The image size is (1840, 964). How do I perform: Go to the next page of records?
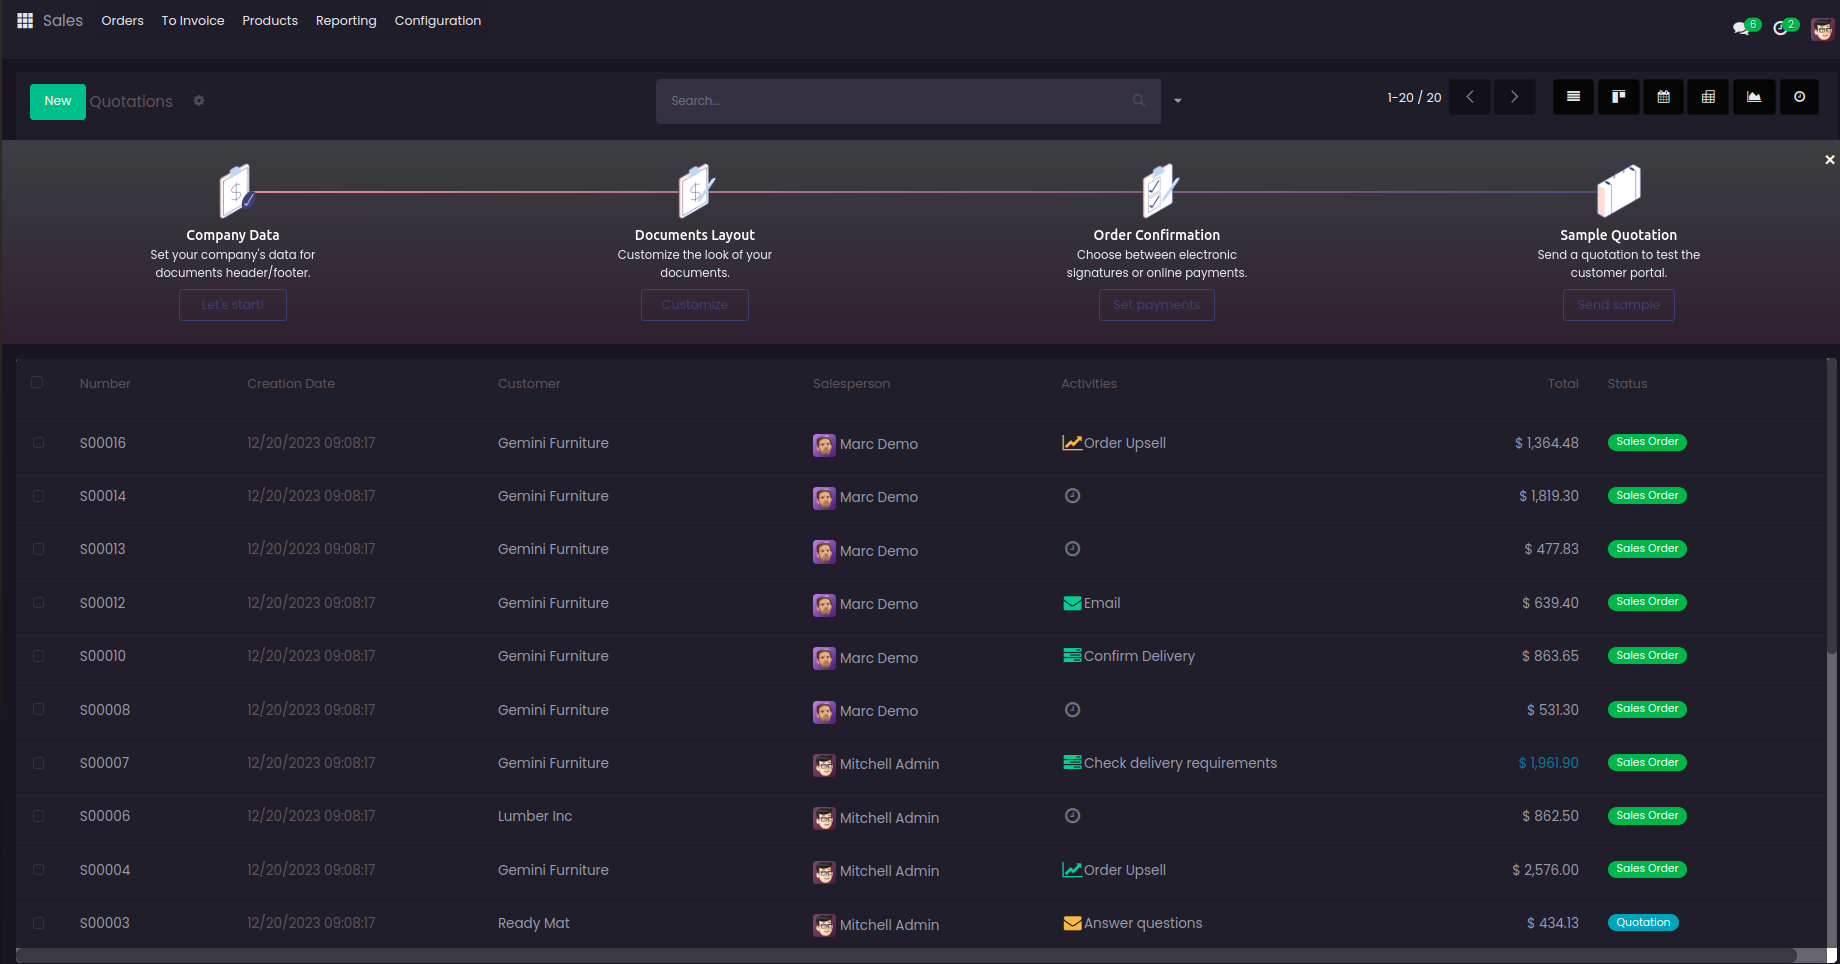tap(1514, 97)
